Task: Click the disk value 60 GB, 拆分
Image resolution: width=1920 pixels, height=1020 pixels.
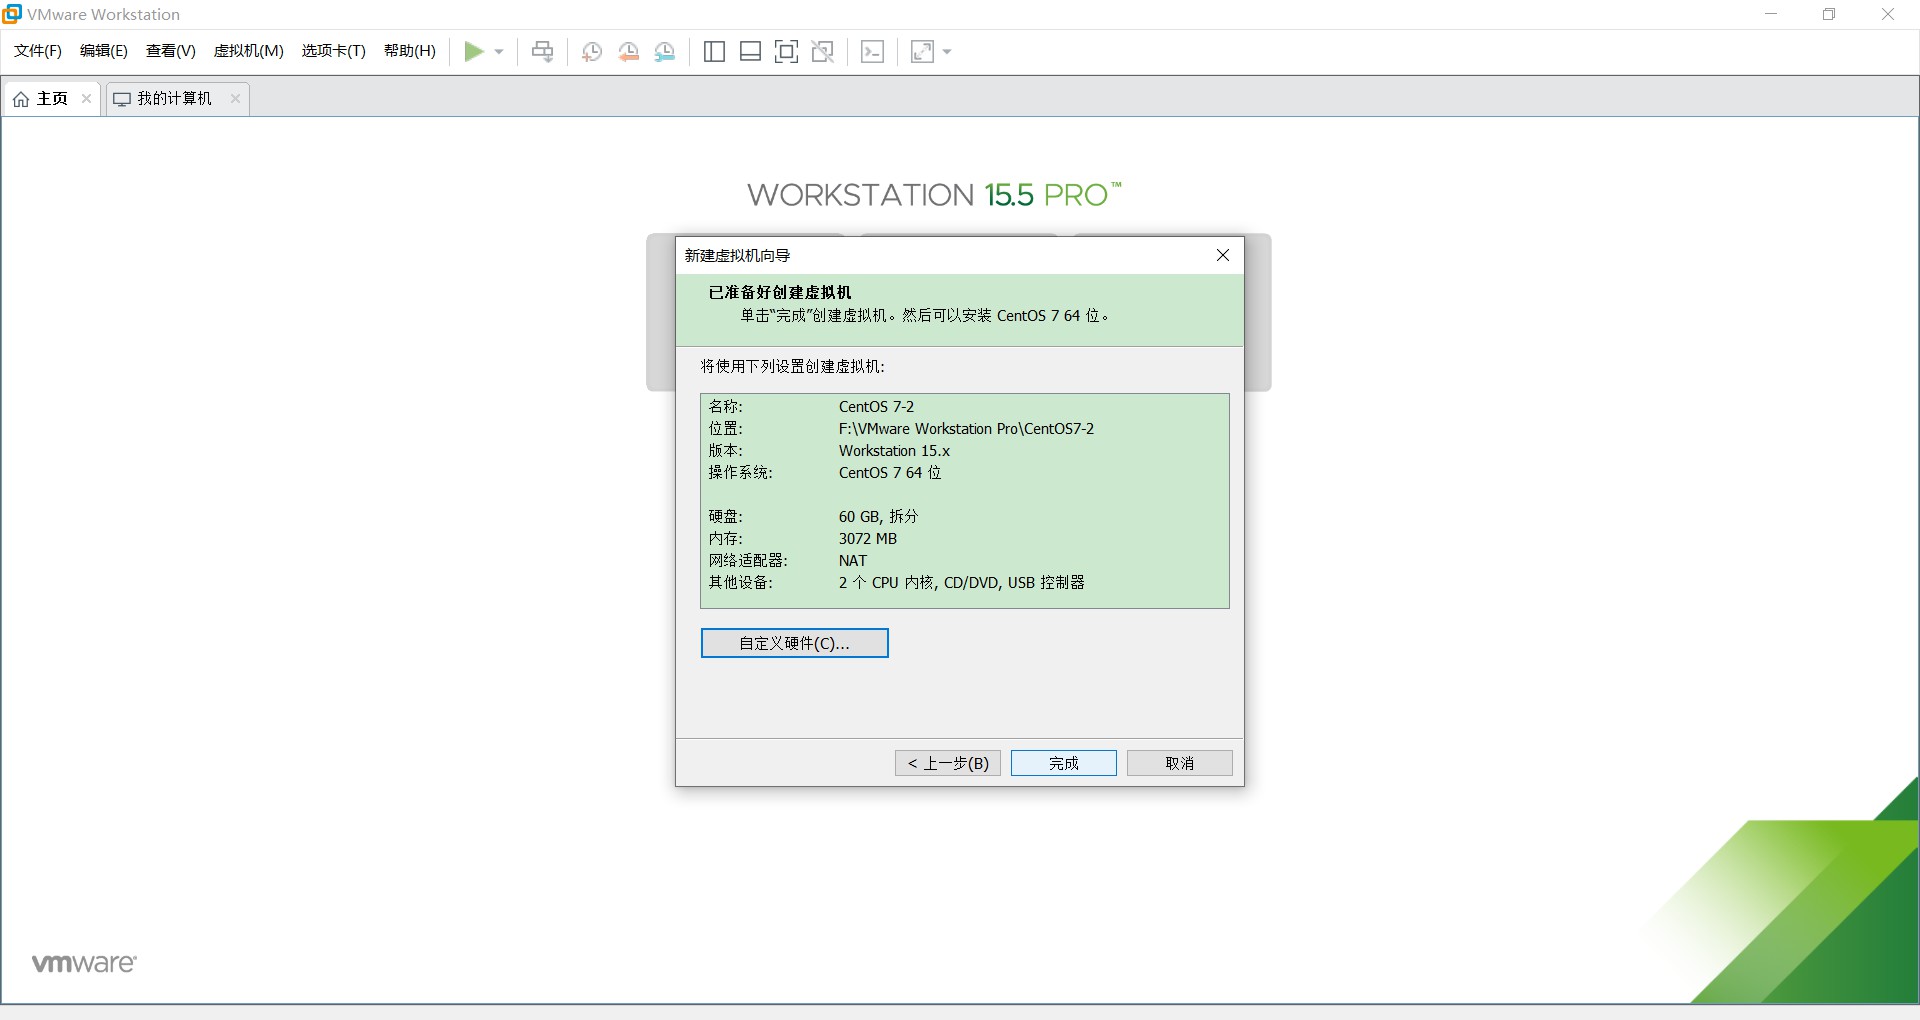Action: [878, 517]
